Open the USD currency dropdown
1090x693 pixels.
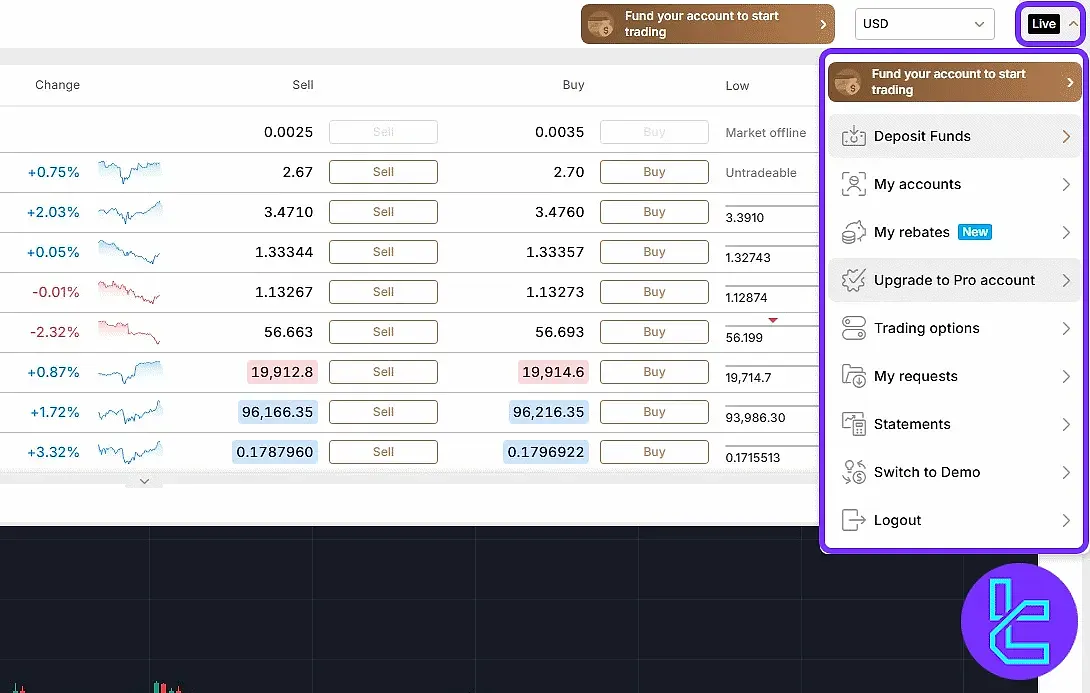tap(924, 24)
